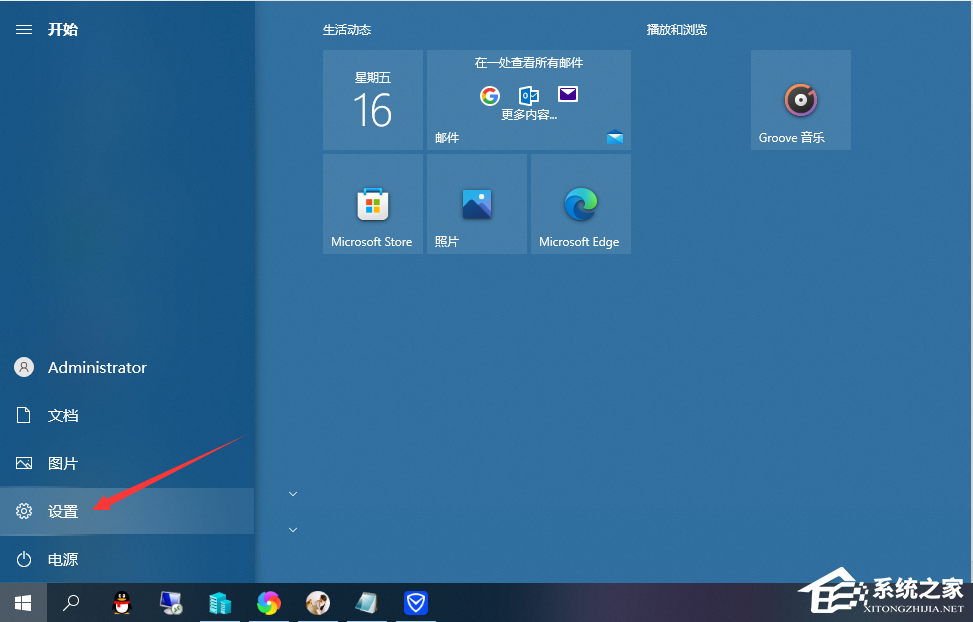973x622 pixels.
Task: Click the Power (电源) button
Action: [x=63, y=560]
